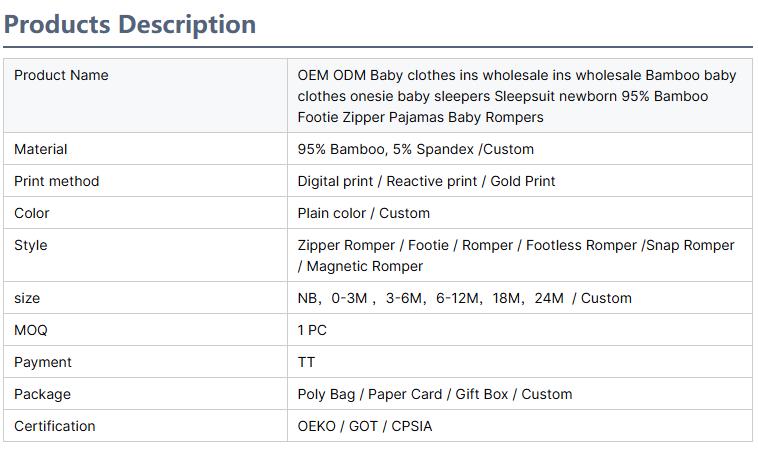This screenshot has width=758, height=458.
Task: Click the Poly Bag / Paper Card value
Action: click(x=434, y=394)
